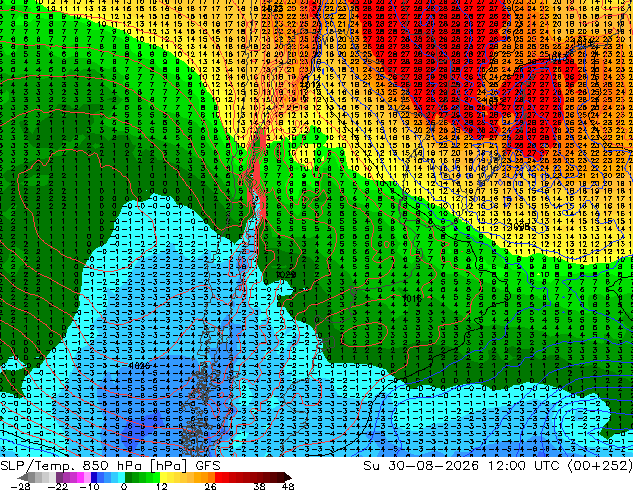The width and height of the screenshot is (634, 490).
Task: Click the -28 label on the temperature legend
Action: 20,486
